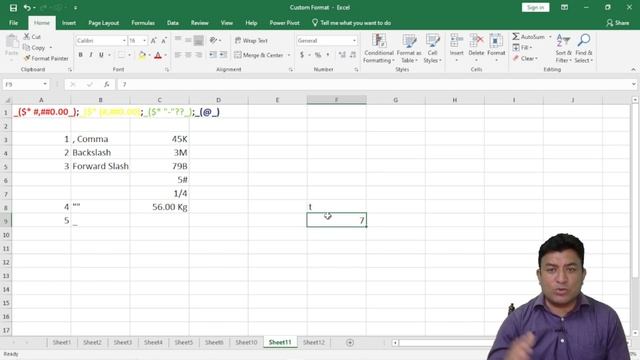Open the File tab
Viewport: 640px width, 360px height.
13,23
